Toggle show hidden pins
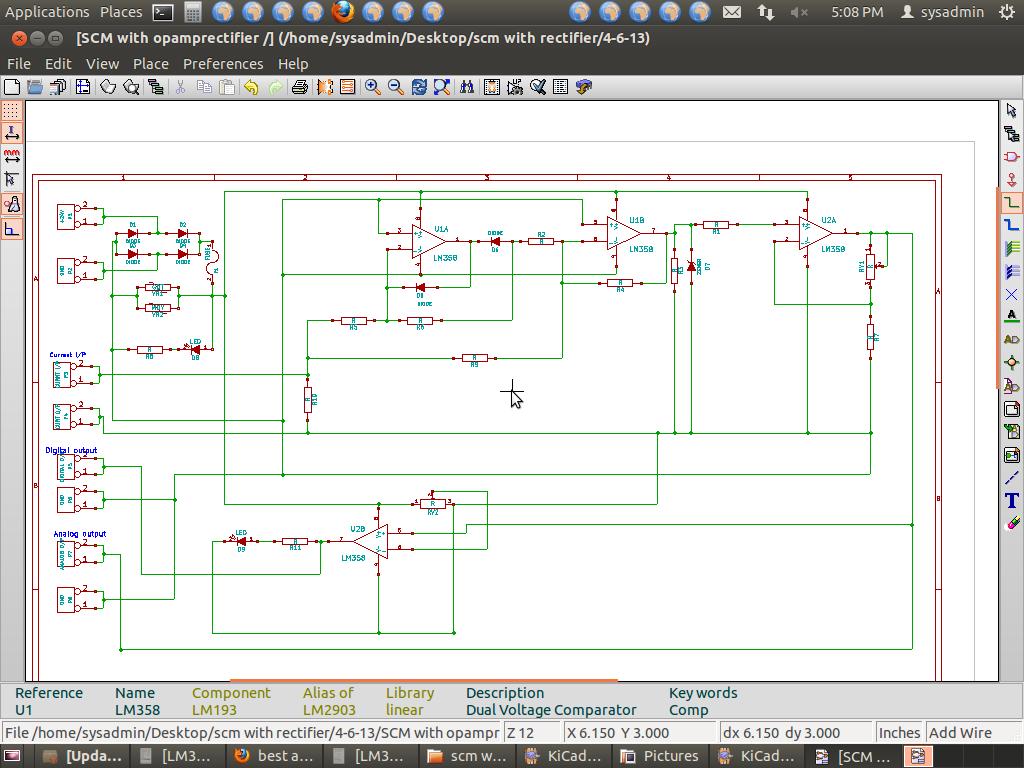 click(x=11, y=204)
